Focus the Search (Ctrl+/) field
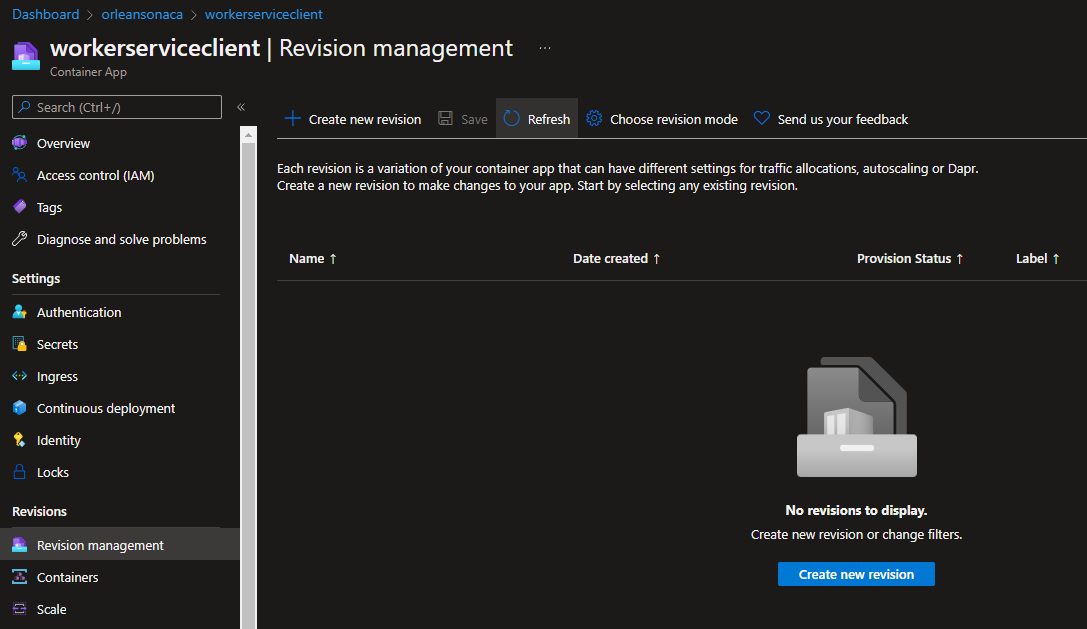Image resolution: width=1087 pixels, height=629 pixels. click(116, 107)
